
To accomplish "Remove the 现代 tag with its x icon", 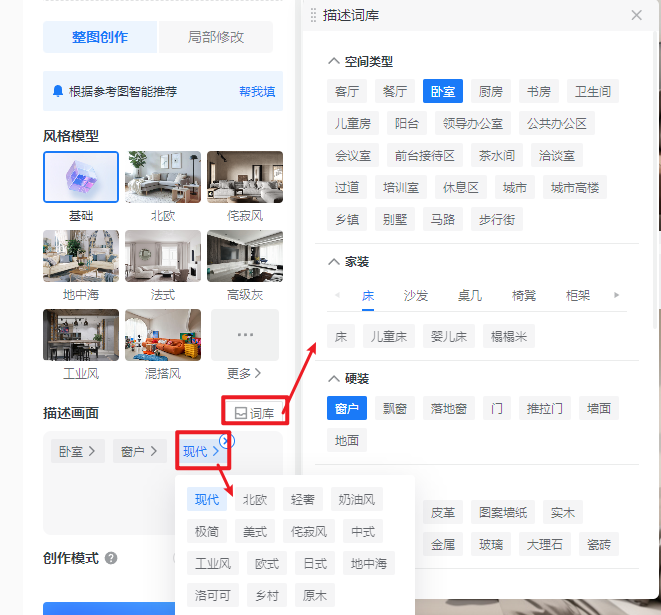I will 227,441.
